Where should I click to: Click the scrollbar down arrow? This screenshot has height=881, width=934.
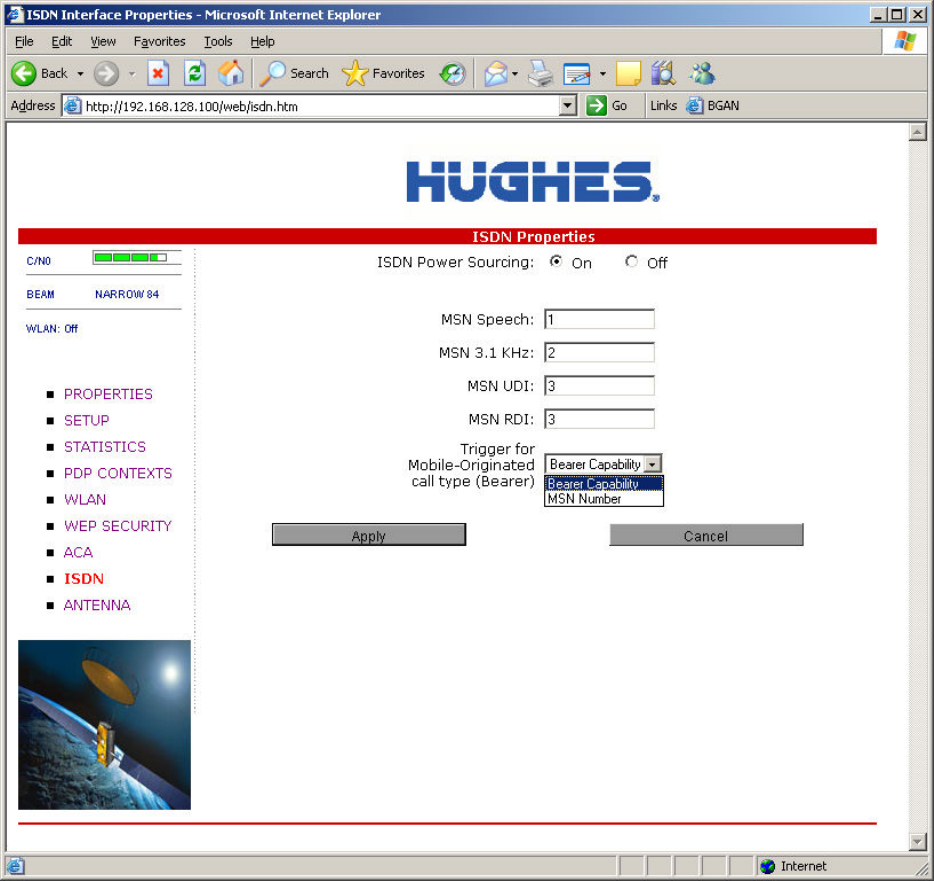coord(917,841)
